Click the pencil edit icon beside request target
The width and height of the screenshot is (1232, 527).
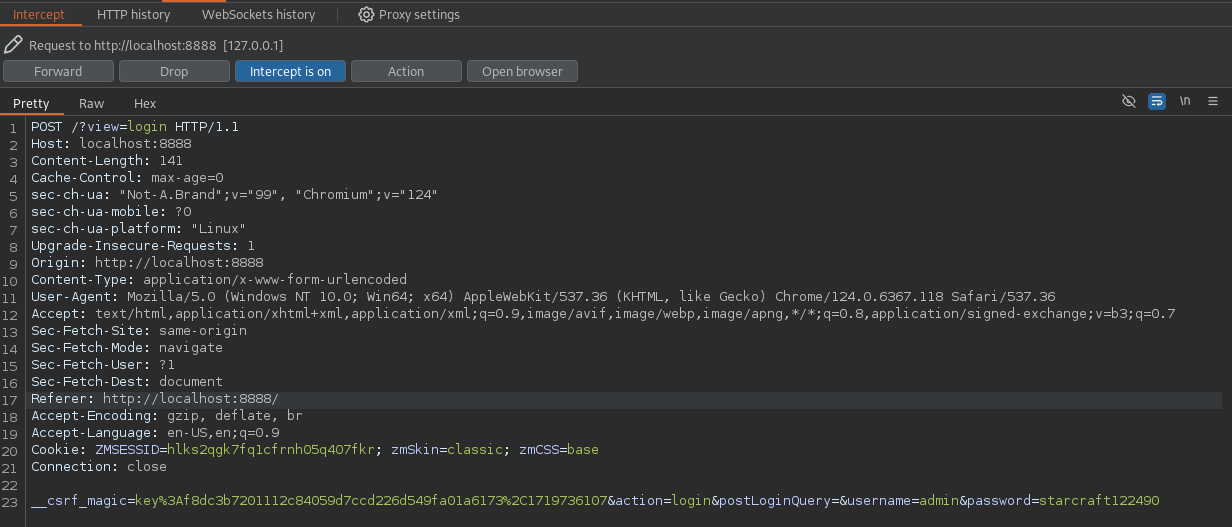pos(13,45)
